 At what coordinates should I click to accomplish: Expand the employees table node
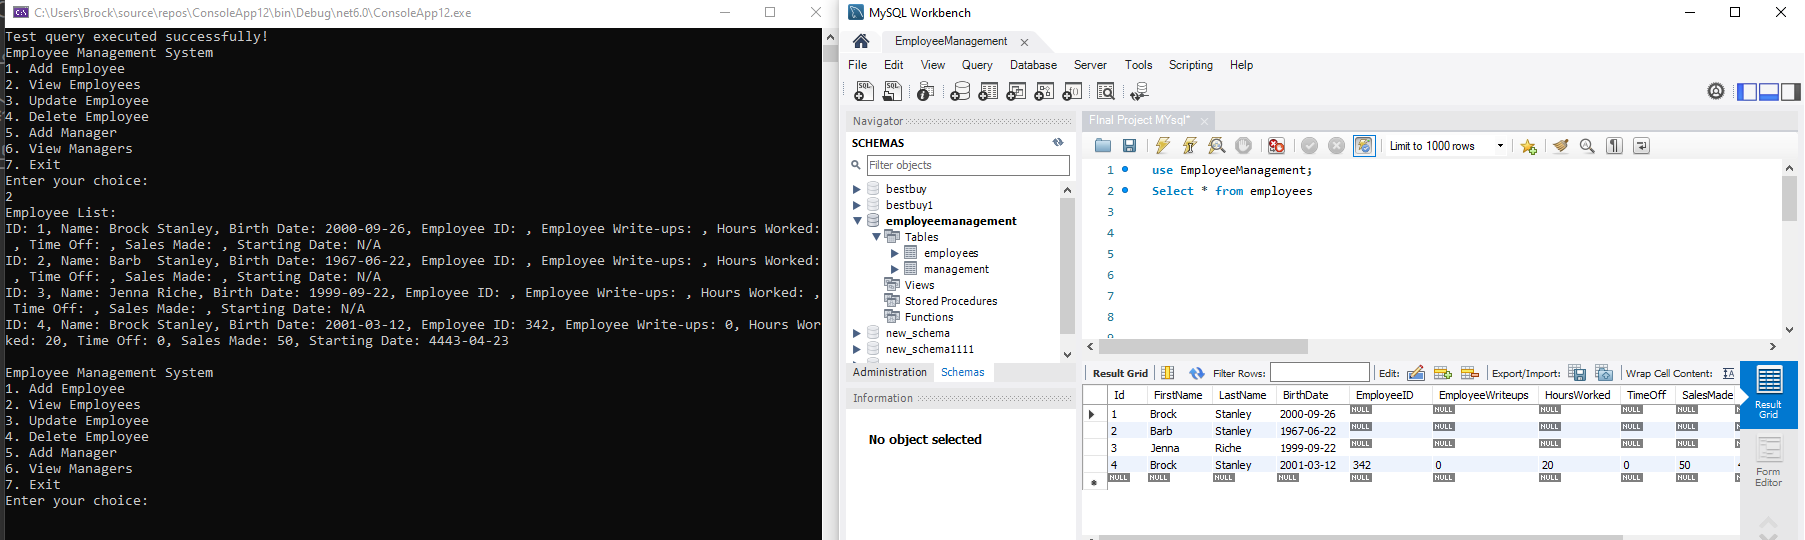[x=895, y=253]
